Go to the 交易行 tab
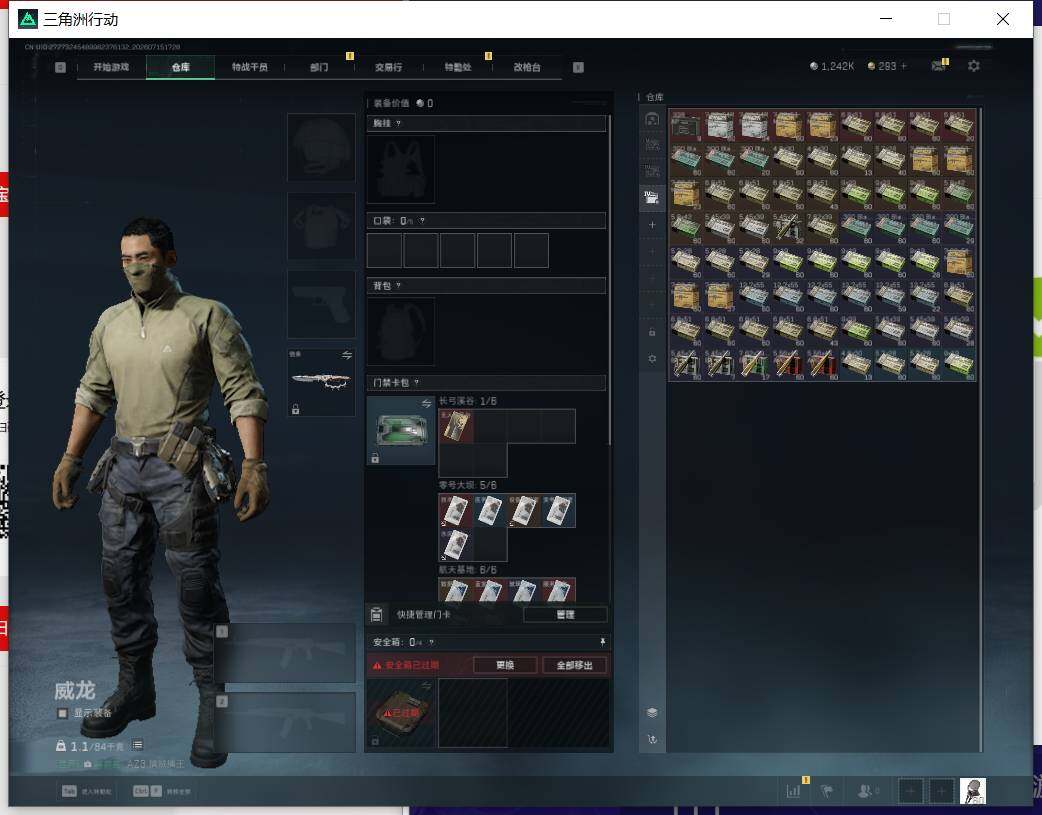The width and height of the screenshot is (1042, 815). [x=388, y=67]
